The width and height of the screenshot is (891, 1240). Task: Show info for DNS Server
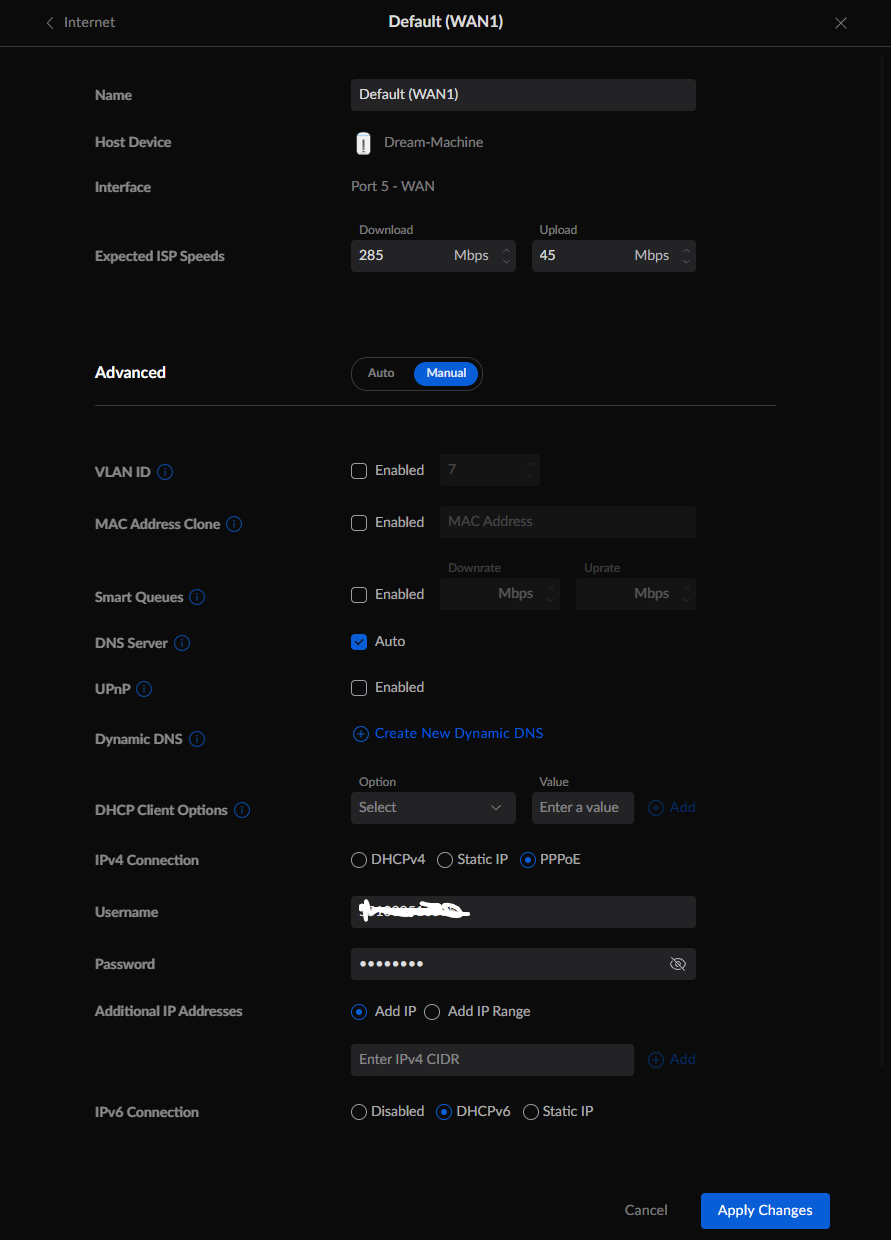coord(182,643)
